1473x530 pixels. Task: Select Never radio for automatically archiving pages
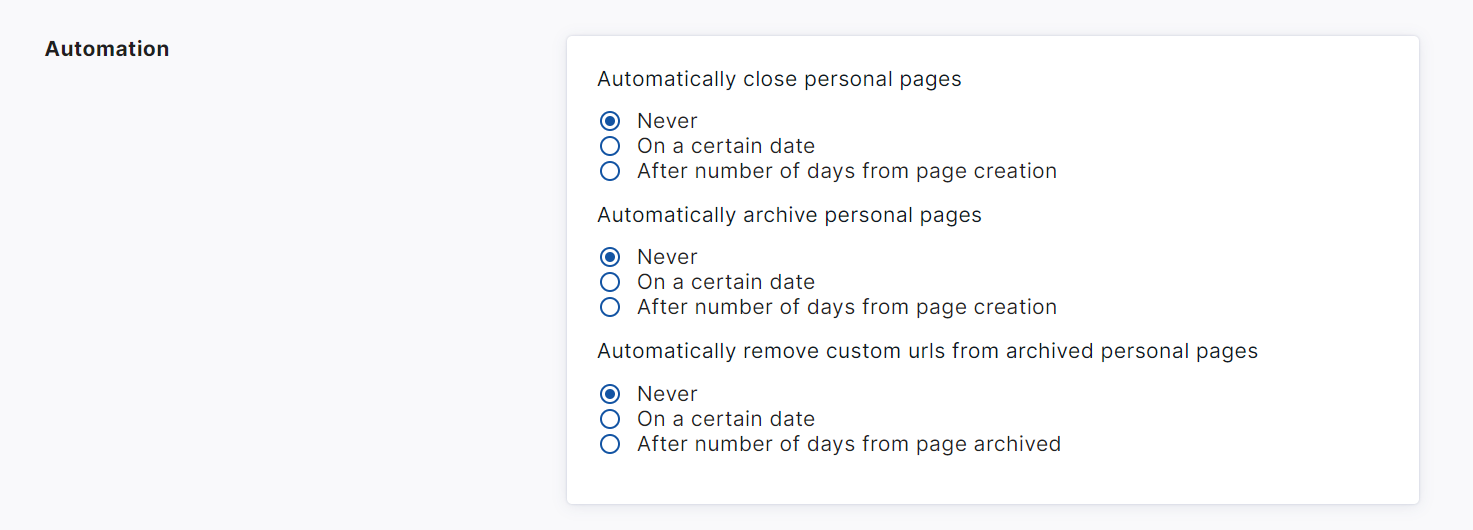610,257
